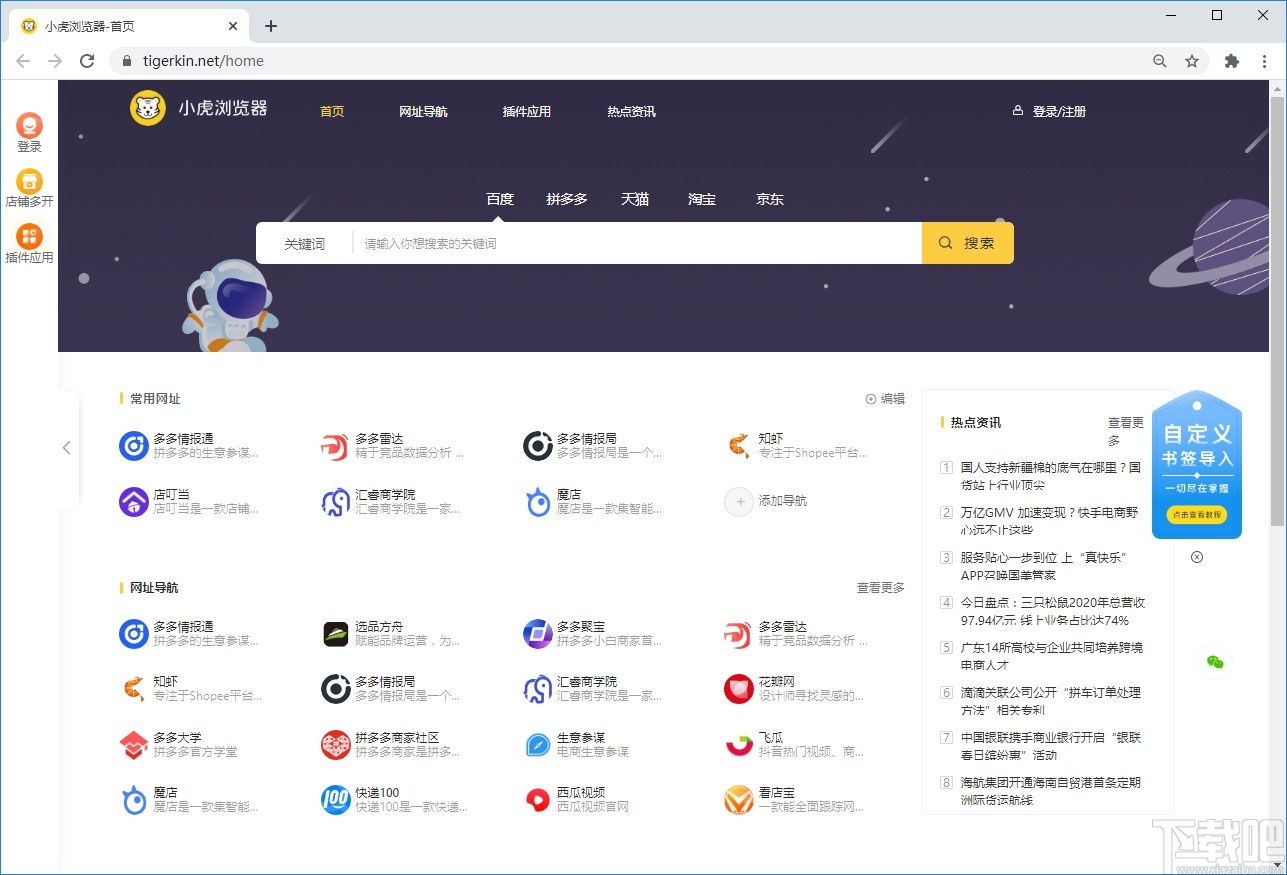Click the floating WeChat contact icon
1287x875 pixels.
pos(1214,661)
